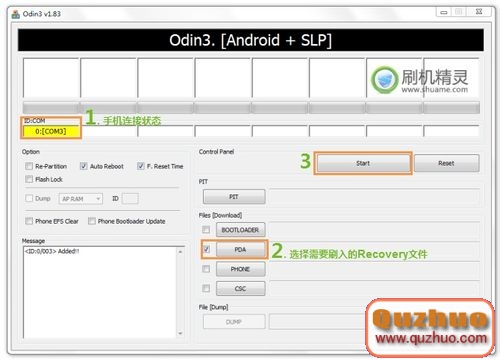Click the DUMP file button
500x363 pixels.
tap(234, 322)
